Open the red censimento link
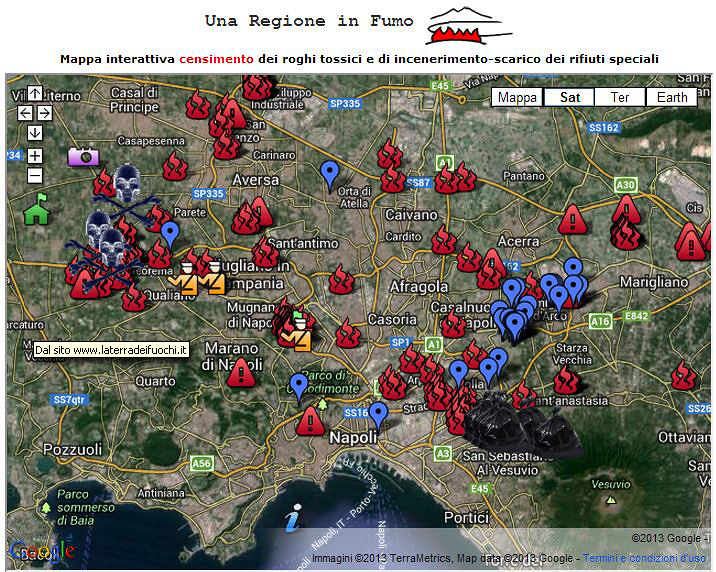 point(216,59)
